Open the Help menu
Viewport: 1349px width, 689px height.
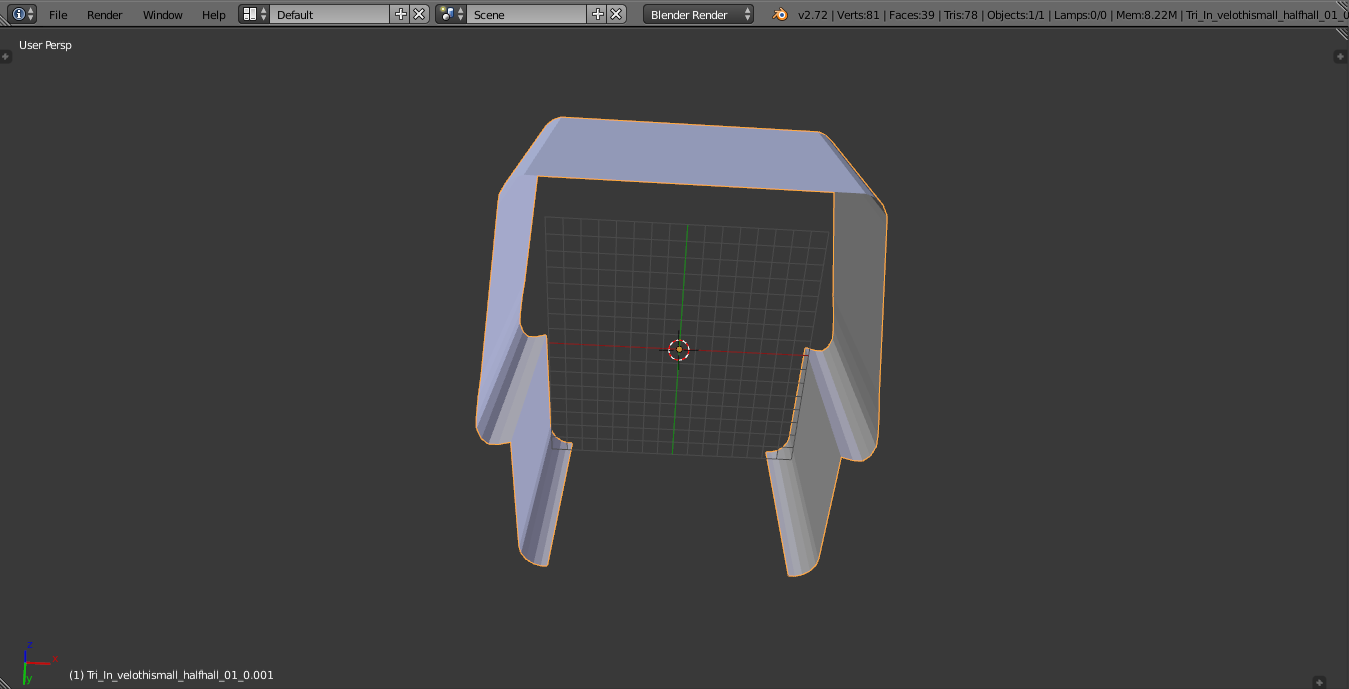coord(214,15)
